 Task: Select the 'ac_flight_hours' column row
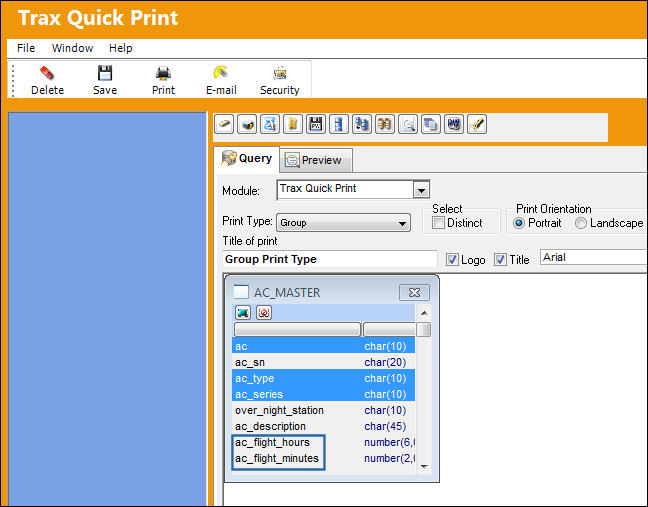coord(323,442)
